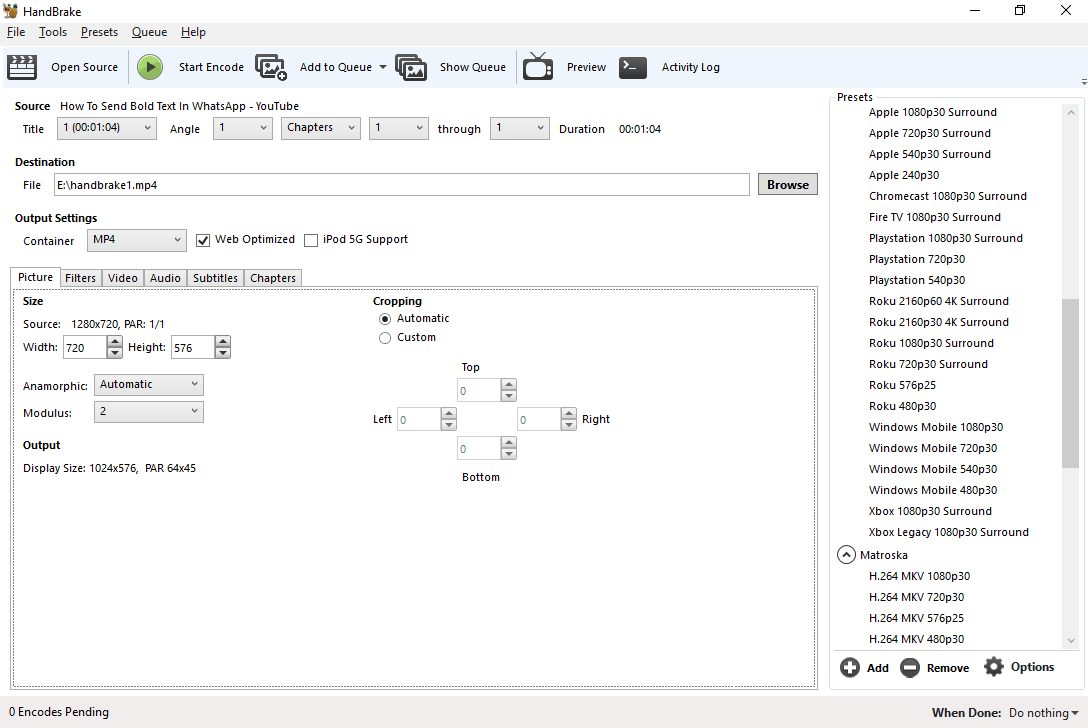The width and height of the screenshot is (1088, 728).
Task: Select the Roku 576p25 preset
Action: click(902, 384)
